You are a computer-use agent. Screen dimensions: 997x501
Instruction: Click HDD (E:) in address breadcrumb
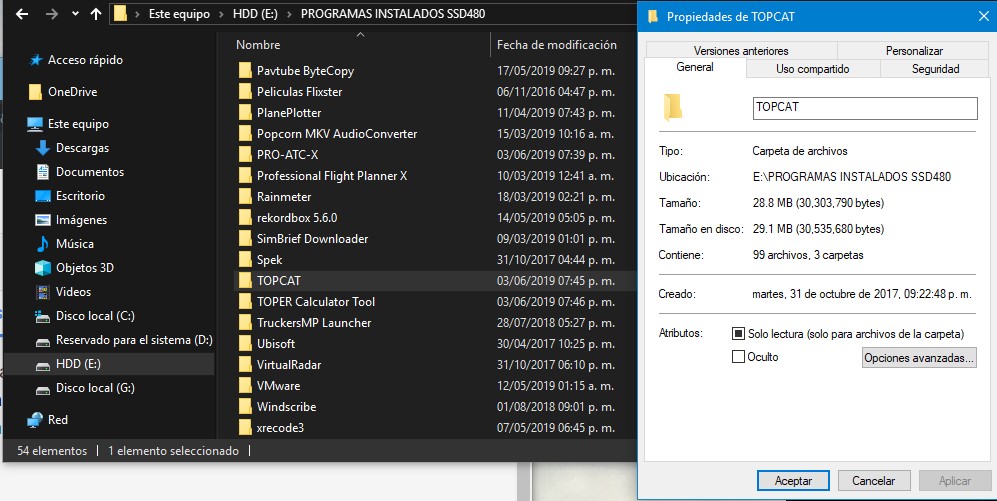pos(255,14)
